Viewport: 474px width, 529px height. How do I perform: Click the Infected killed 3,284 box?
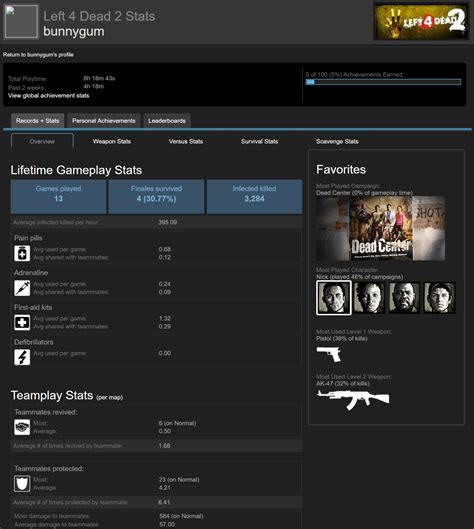click(254, 197)
